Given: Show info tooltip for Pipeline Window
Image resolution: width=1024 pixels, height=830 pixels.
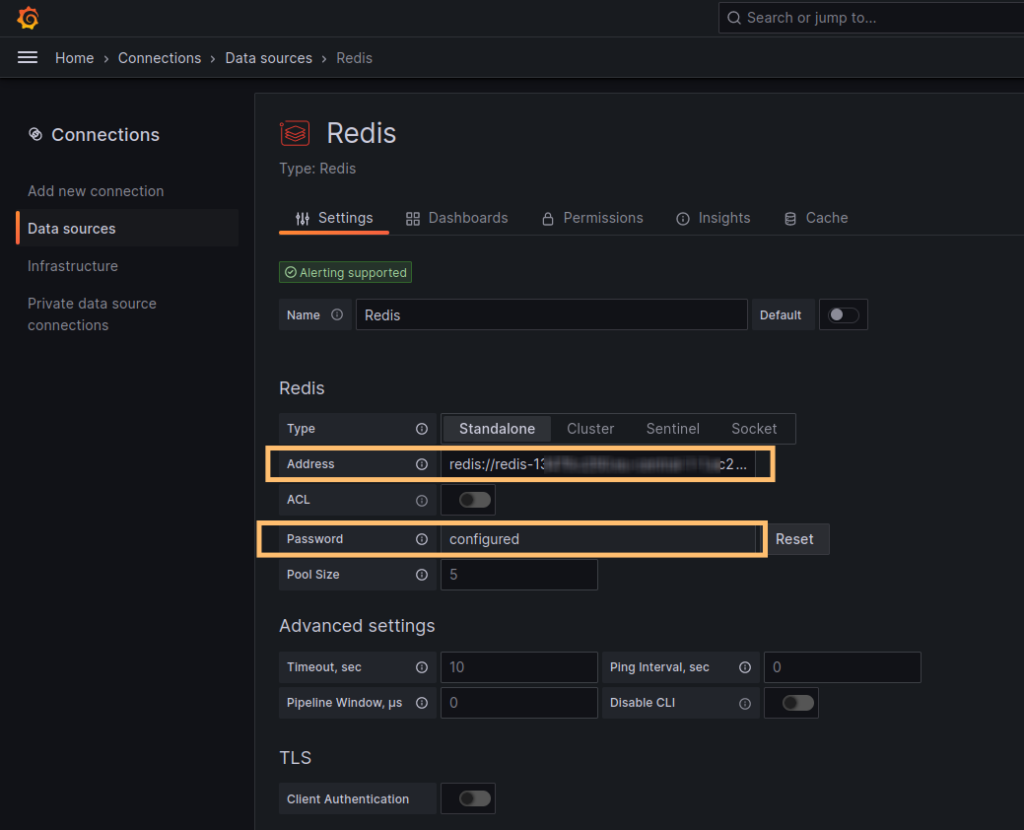Looking at the screenshot, I should 422,703.
